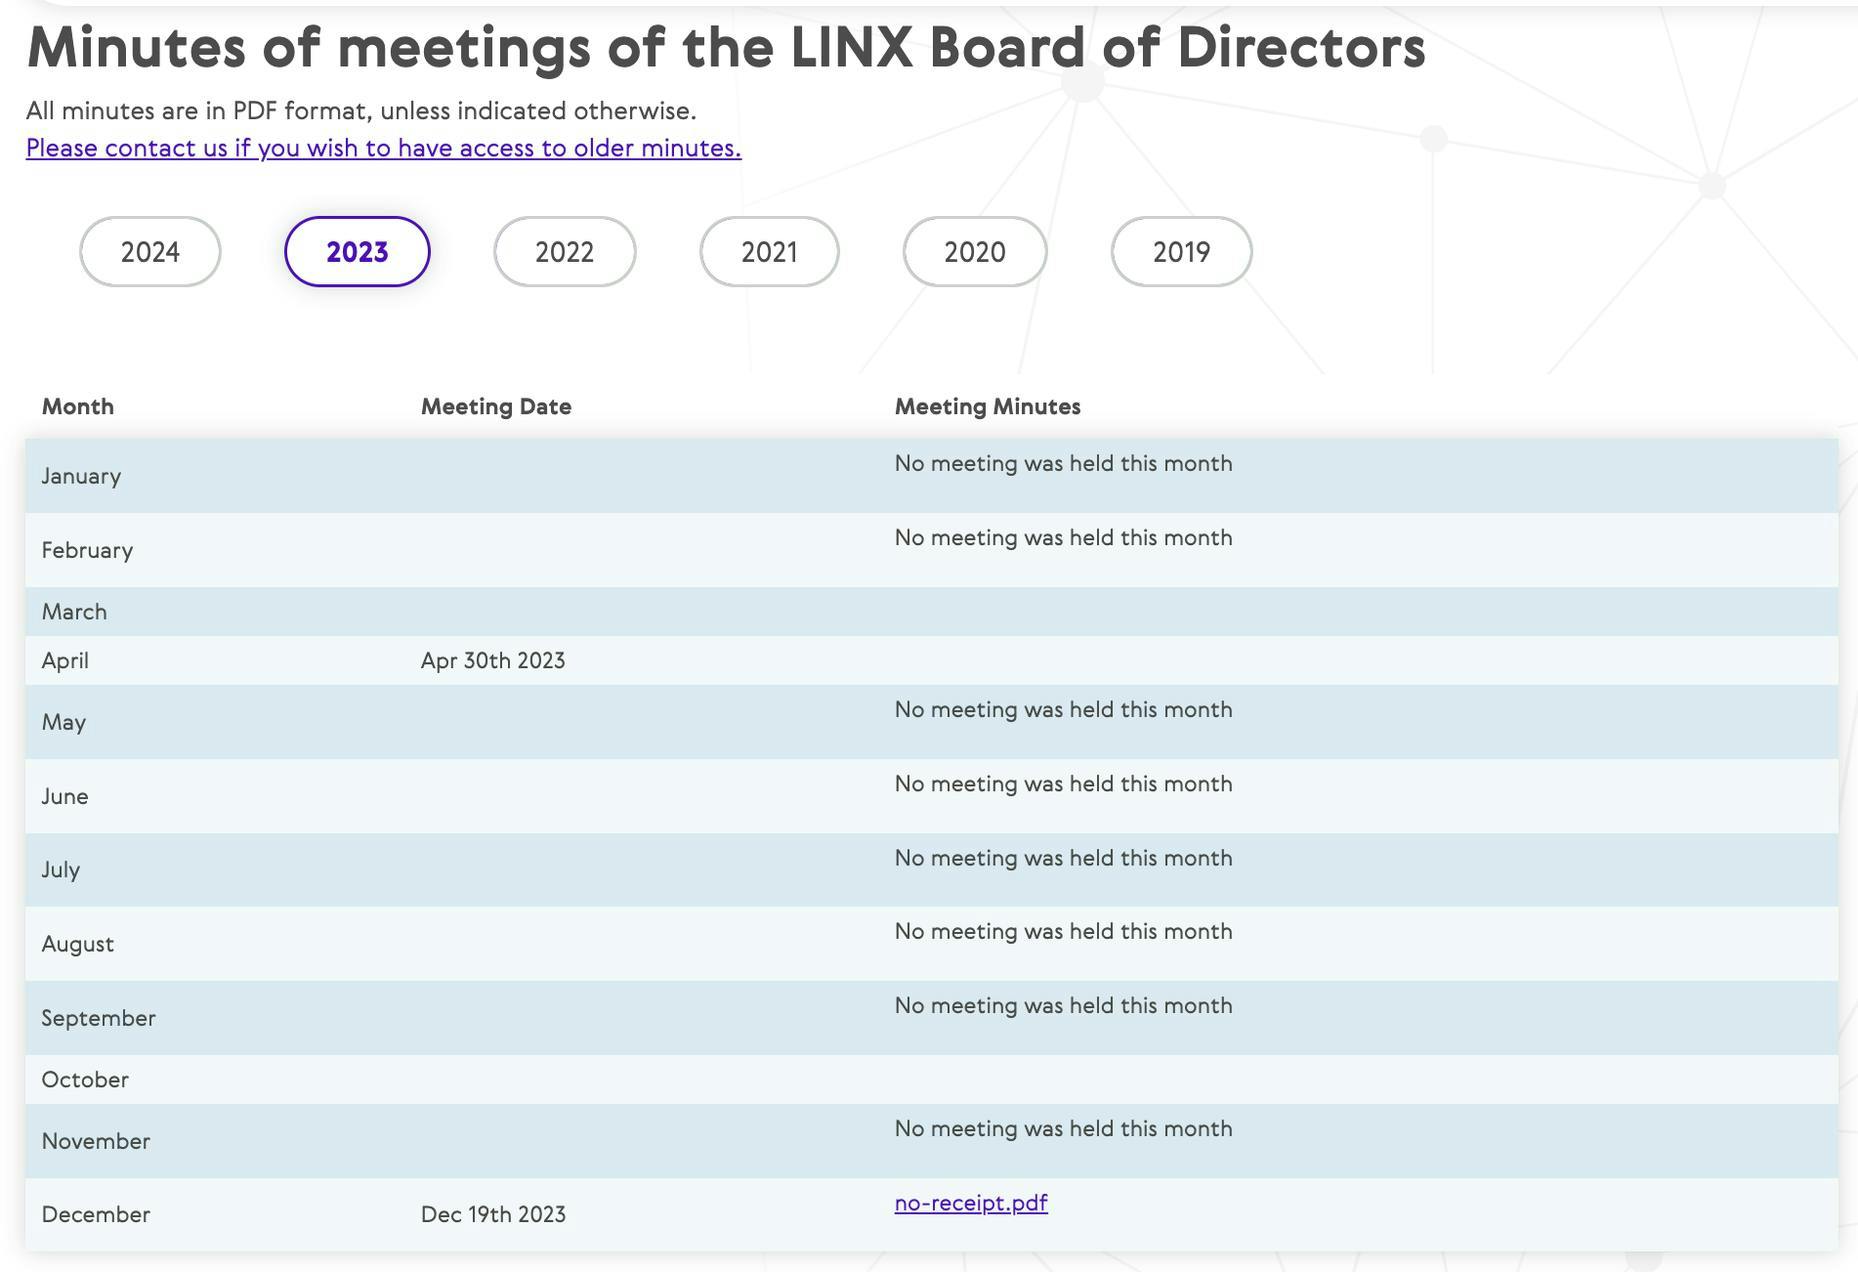Click June's no meeting held note
The image size is (1858, 1272).
[1063, 784]
